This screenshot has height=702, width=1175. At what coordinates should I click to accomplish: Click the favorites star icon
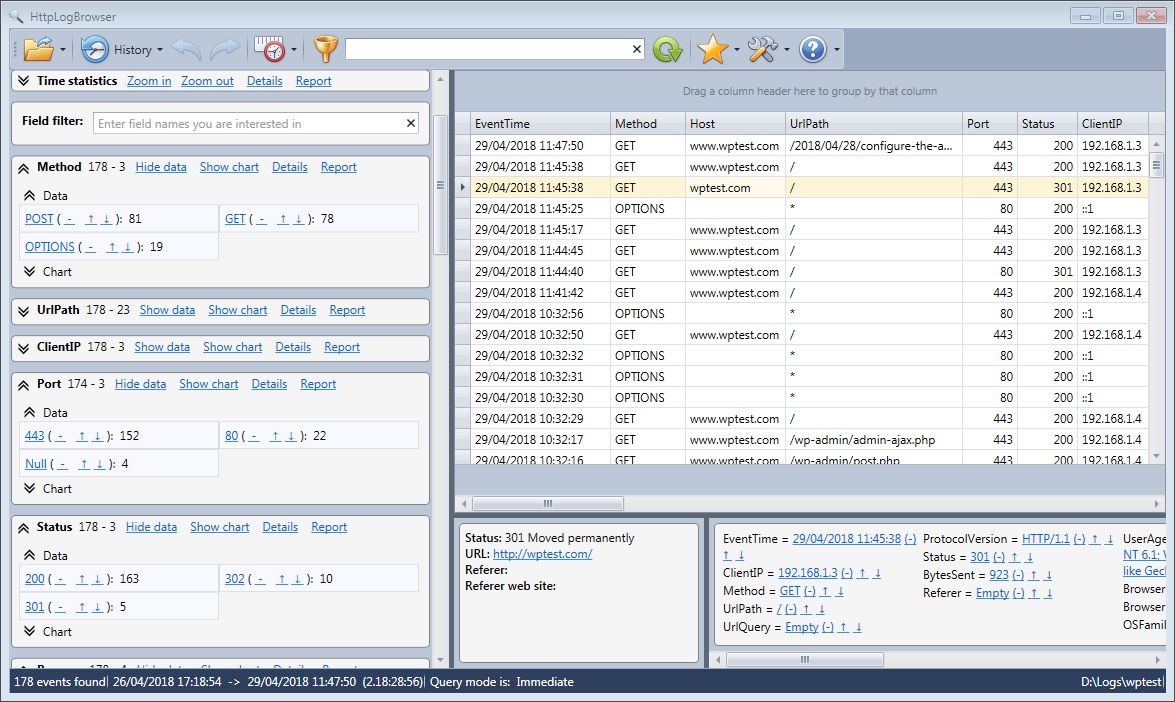coord(713,49)
